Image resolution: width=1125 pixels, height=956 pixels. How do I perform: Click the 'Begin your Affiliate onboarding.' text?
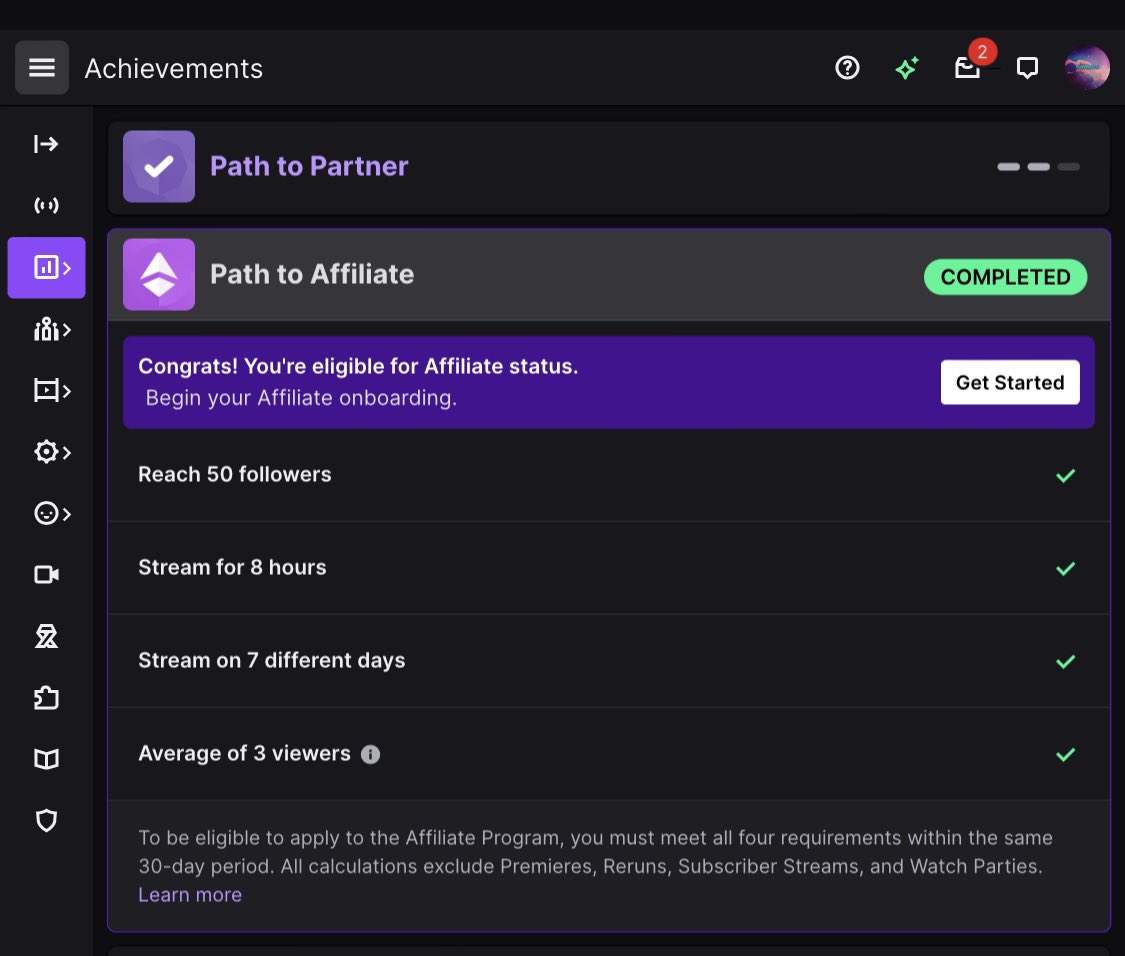click(x=301, y=398)
